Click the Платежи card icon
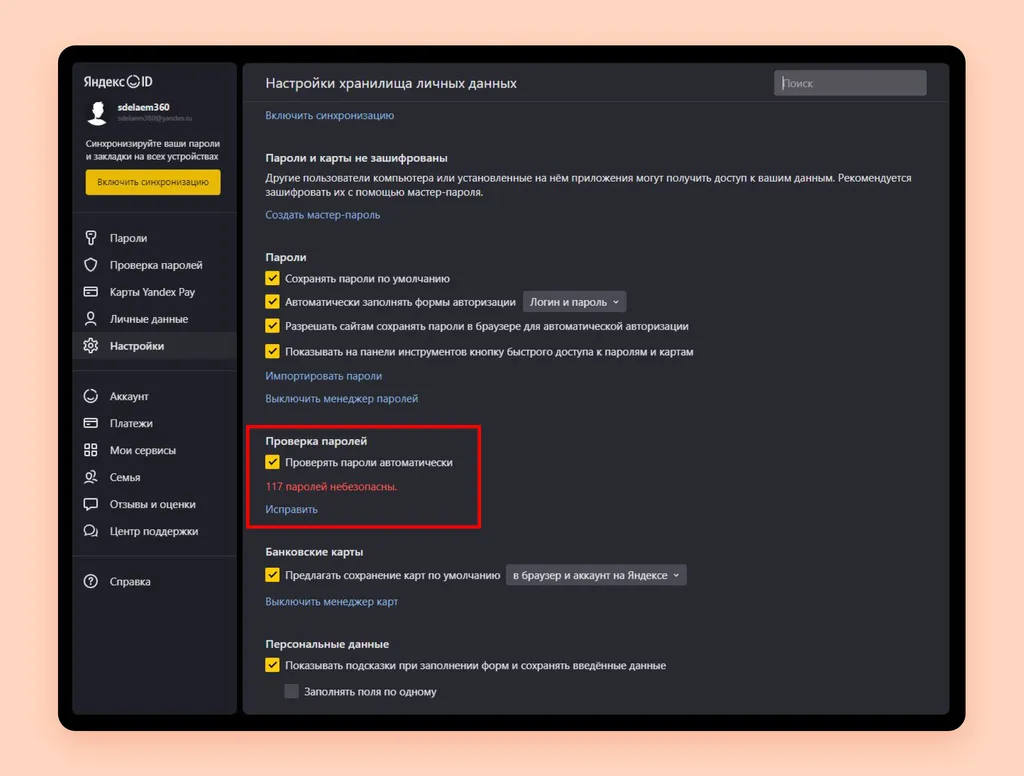This screenshot has height=776, width=1024. pyautogui.click(x=91, y=423)
